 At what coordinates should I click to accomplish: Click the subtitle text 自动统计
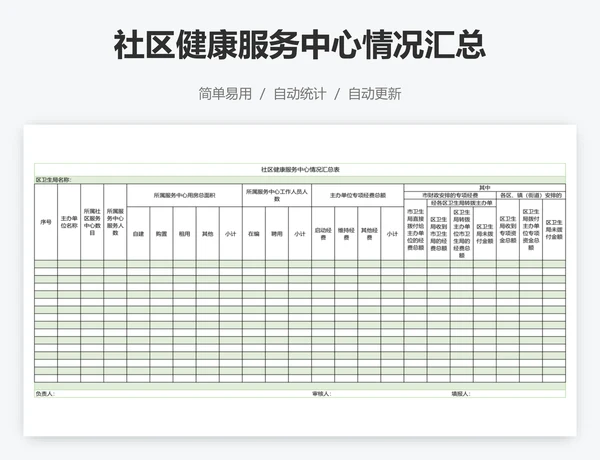click(300, 94)
